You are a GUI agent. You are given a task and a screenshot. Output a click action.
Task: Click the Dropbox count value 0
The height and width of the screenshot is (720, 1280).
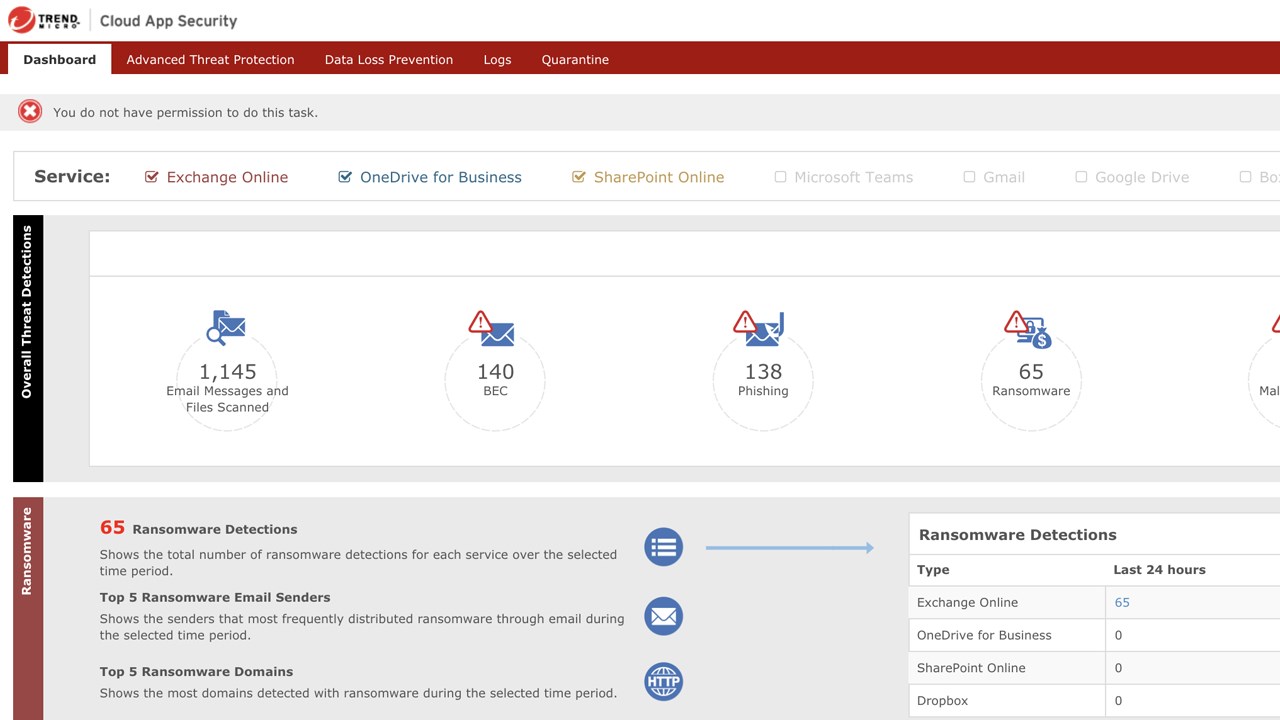(x=1118, y=701)
